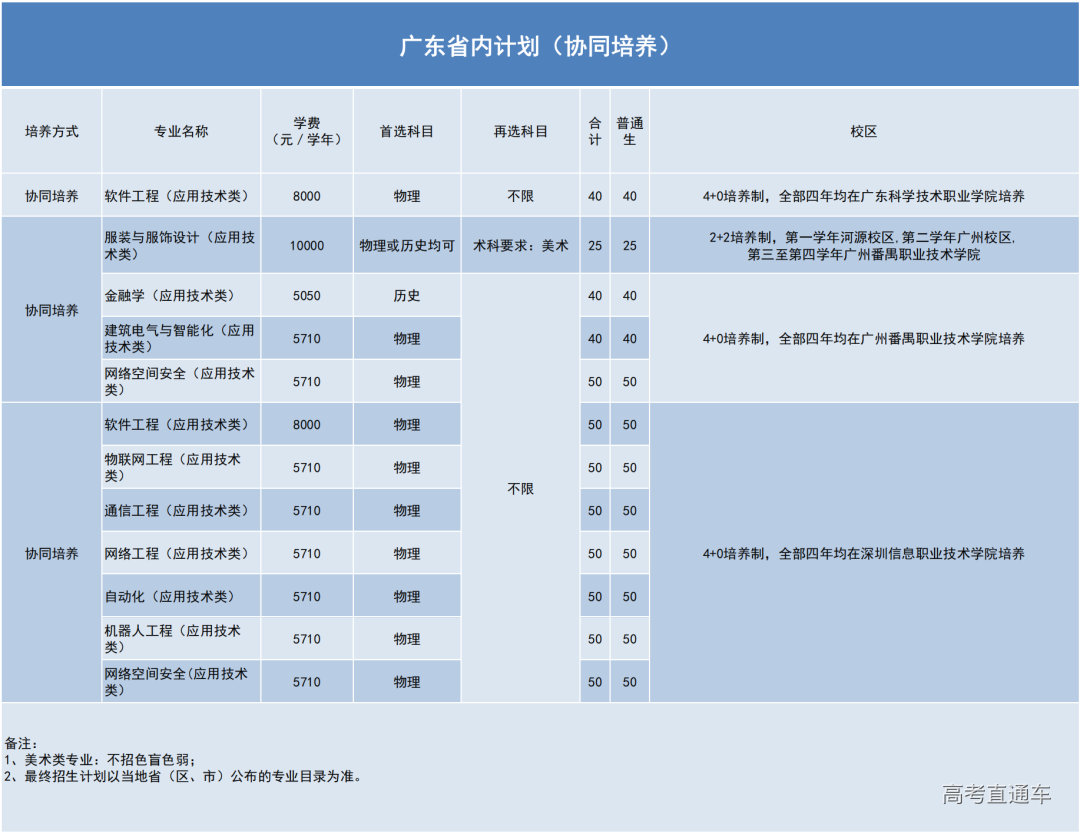The width and height of the screenshot is (1080, 834).
Task: Click the 术科要求：美术 cell
Action: (521, 244)
